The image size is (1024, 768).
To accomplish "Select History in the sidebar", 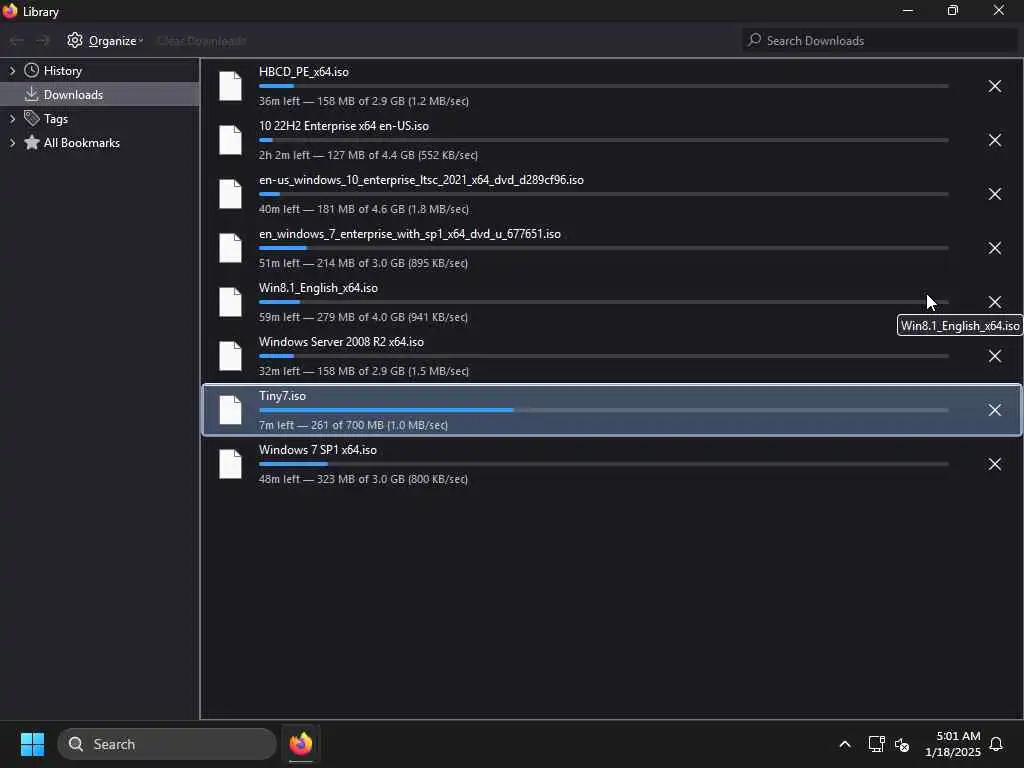I will click(x=63, y=71).
